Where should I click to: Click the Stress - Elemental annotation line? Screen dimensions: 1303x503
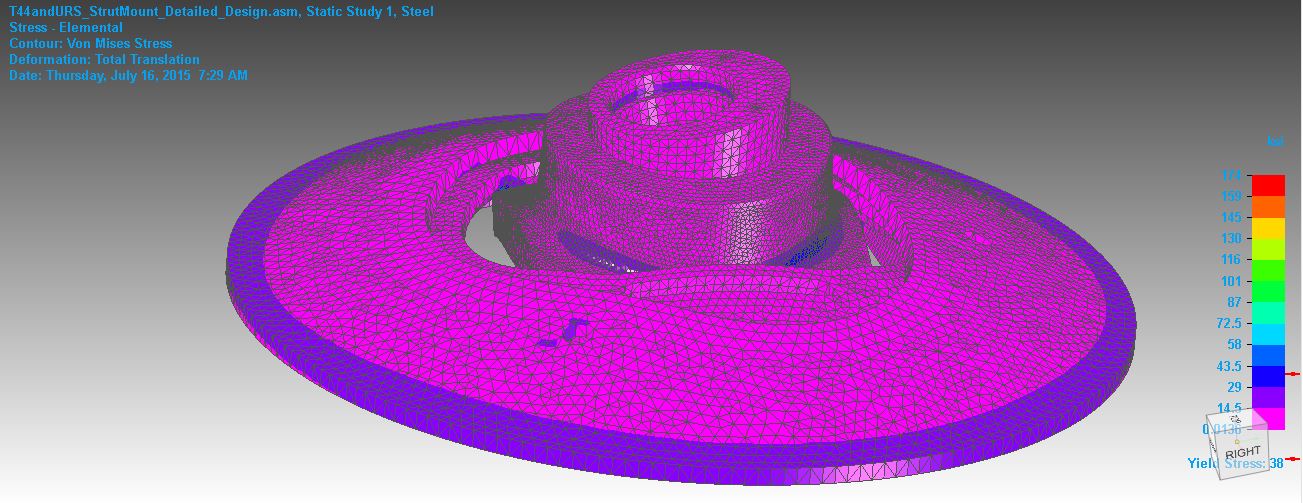point(65,27)
